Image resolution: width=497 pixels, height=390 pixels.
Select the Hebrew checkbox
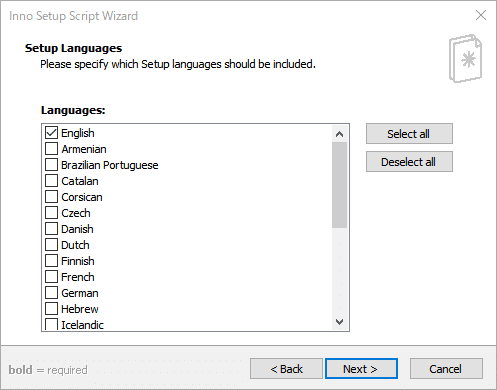(x=51, y=309)
